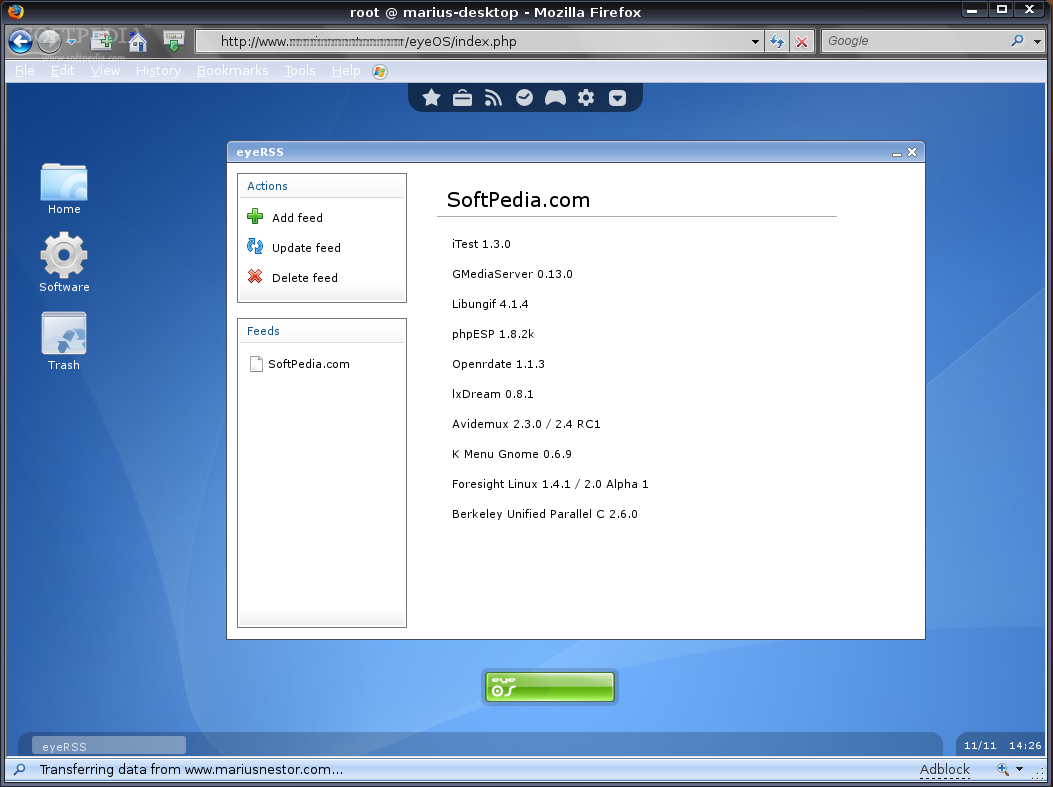Open the Help menu
The height and width of the screenshot is (787, 1053).
[x=346, y=71]
